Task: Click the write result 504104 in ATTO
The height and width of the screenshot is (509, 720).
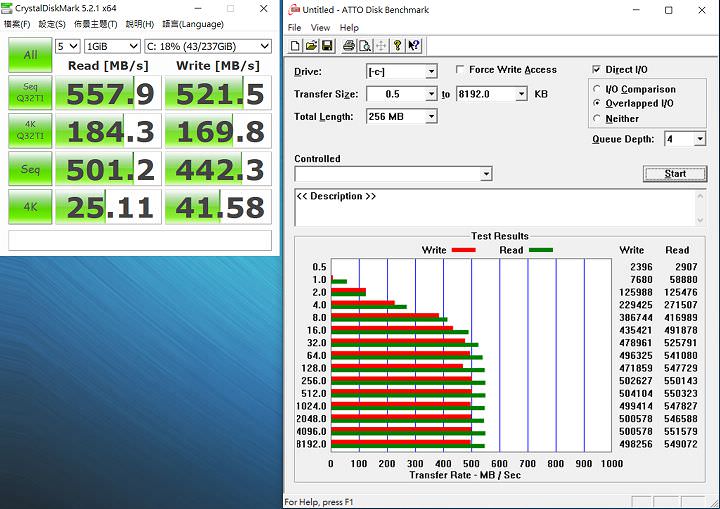Action: point(636,394)
